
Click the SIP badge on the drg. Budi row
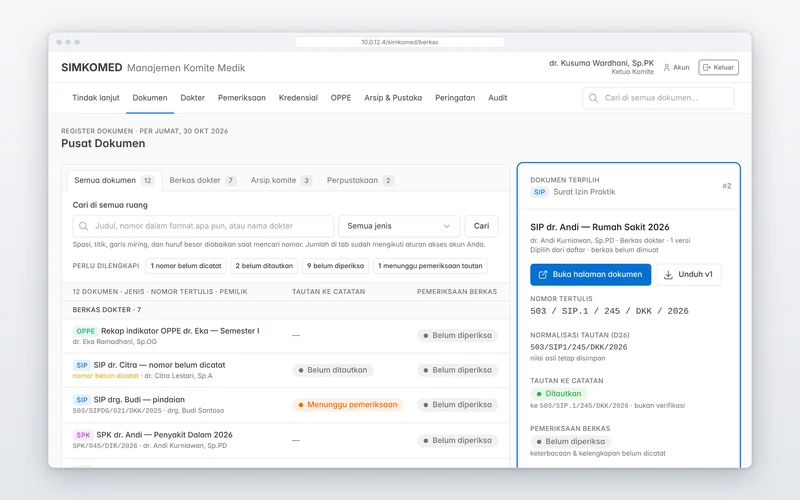(x=82, y=400)
